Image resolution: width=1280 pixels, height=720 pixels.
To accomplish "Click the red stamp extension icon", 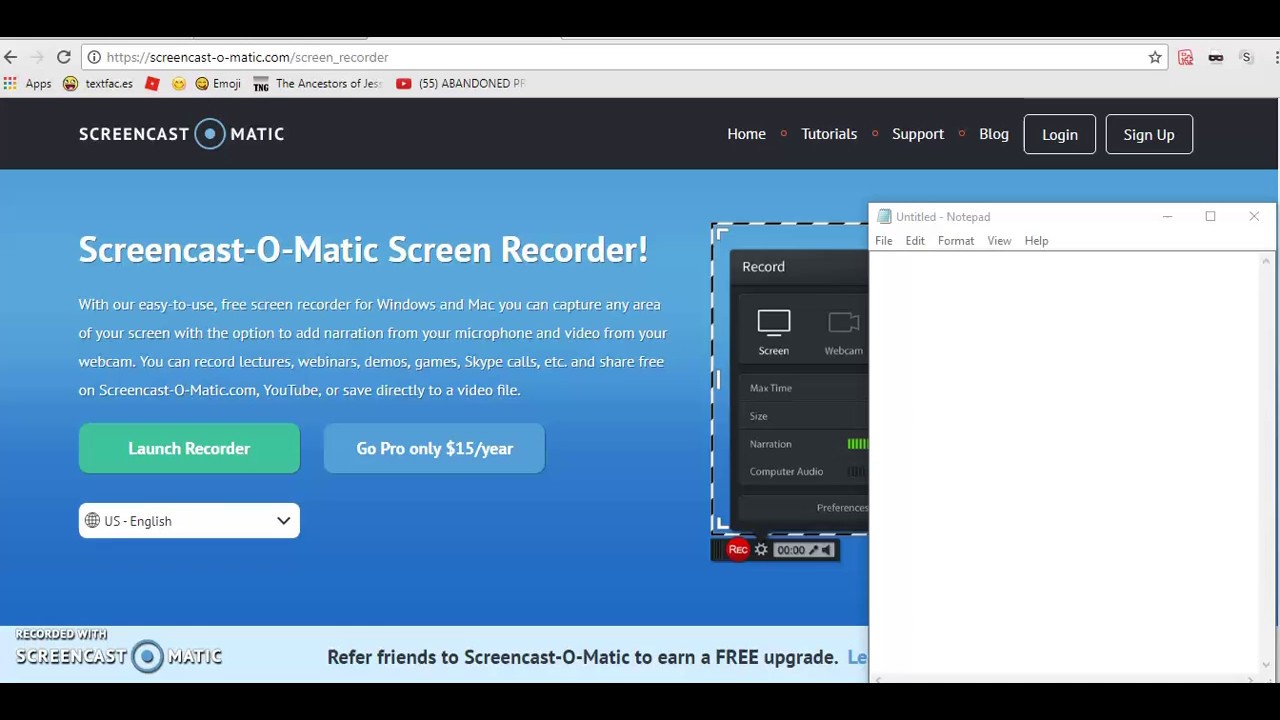I will 1186,57.
